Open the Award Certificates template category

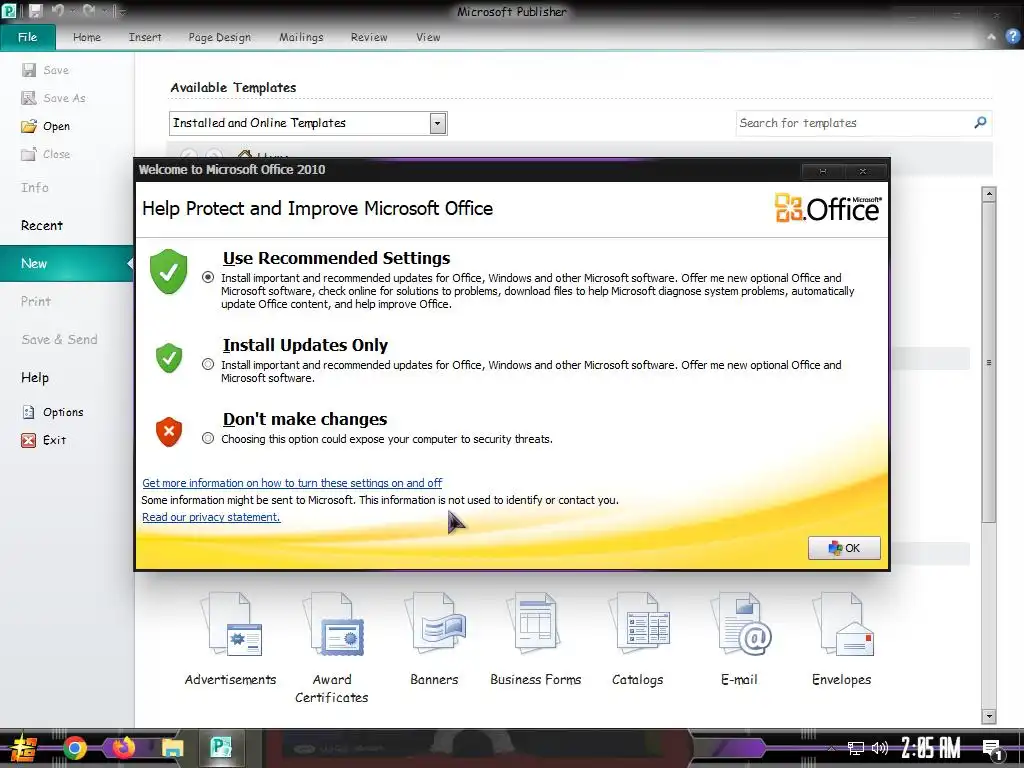click(x=332, y=648)
